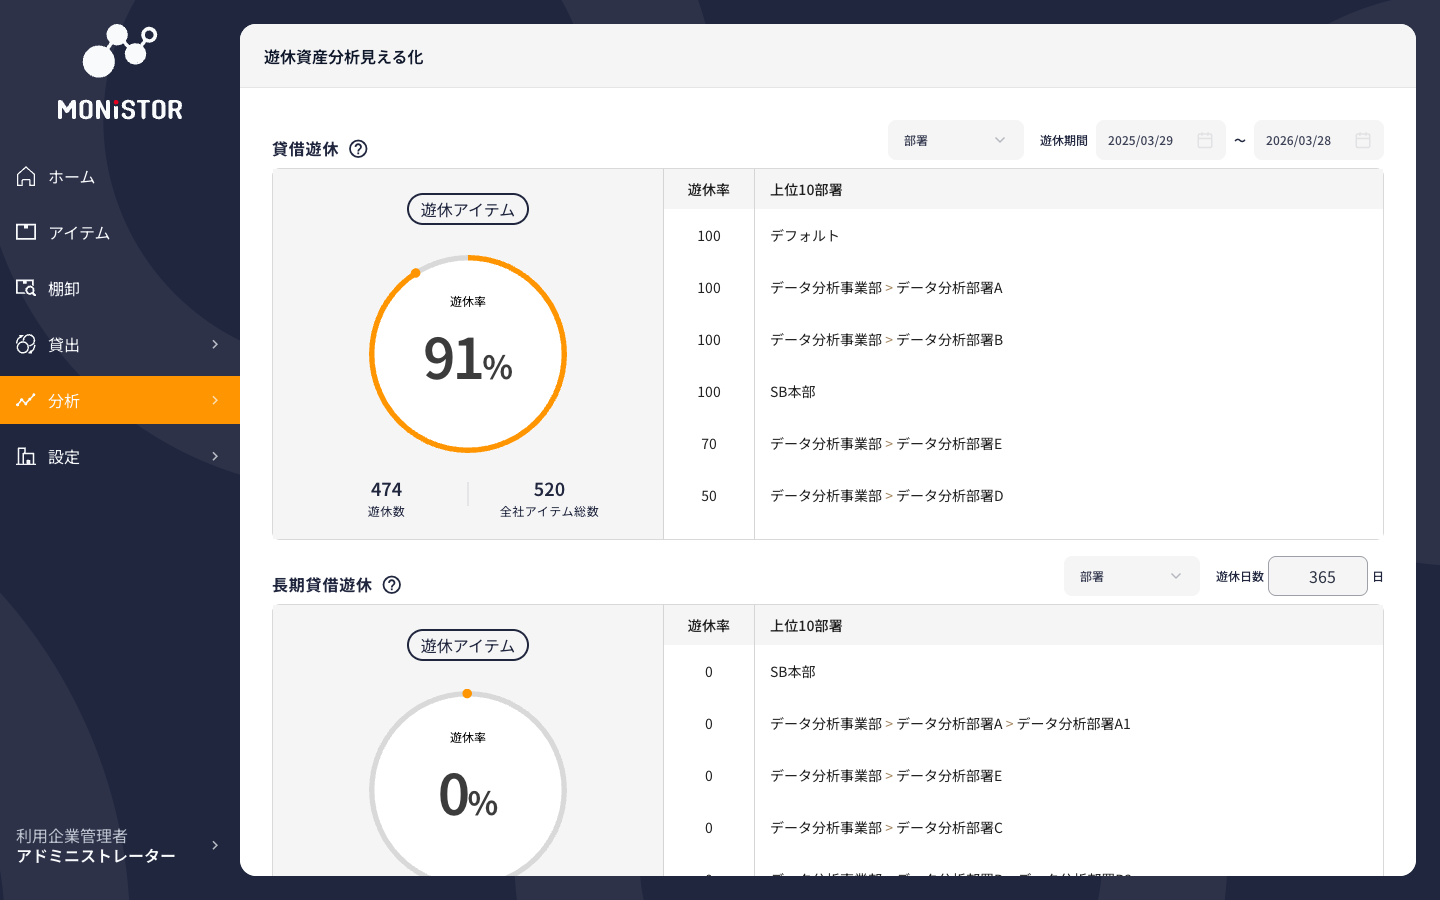
Task: Click the 遊休日数 input field showing 365
Action: coord(1317,577)
